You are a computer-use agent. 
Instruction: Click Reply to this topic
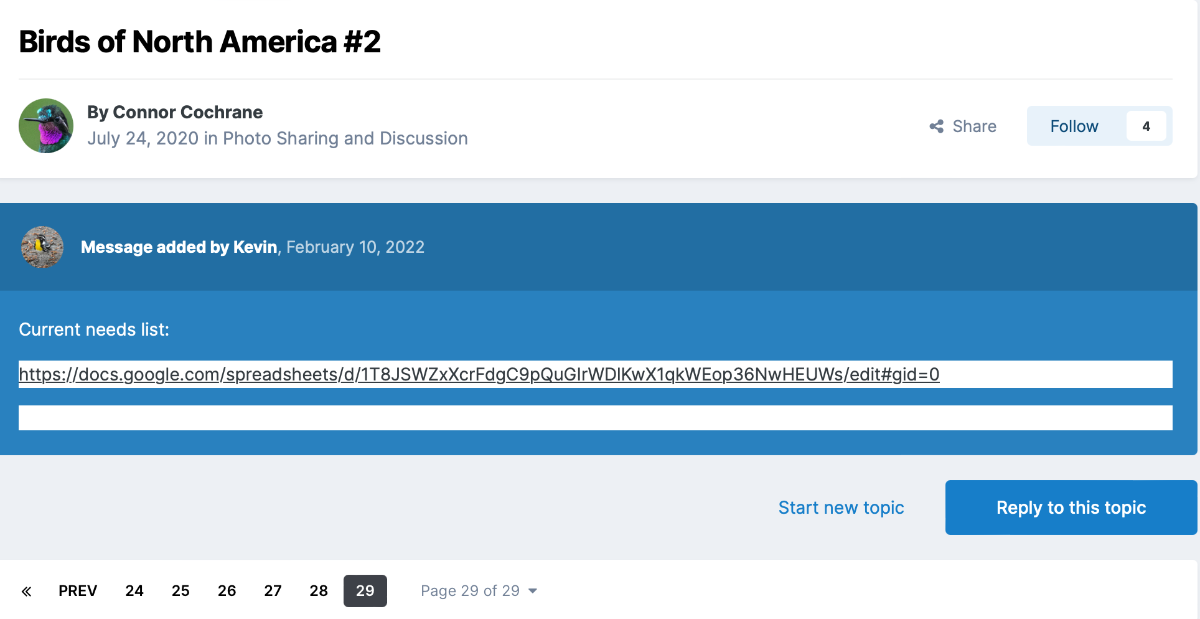tap(1071, 508)
